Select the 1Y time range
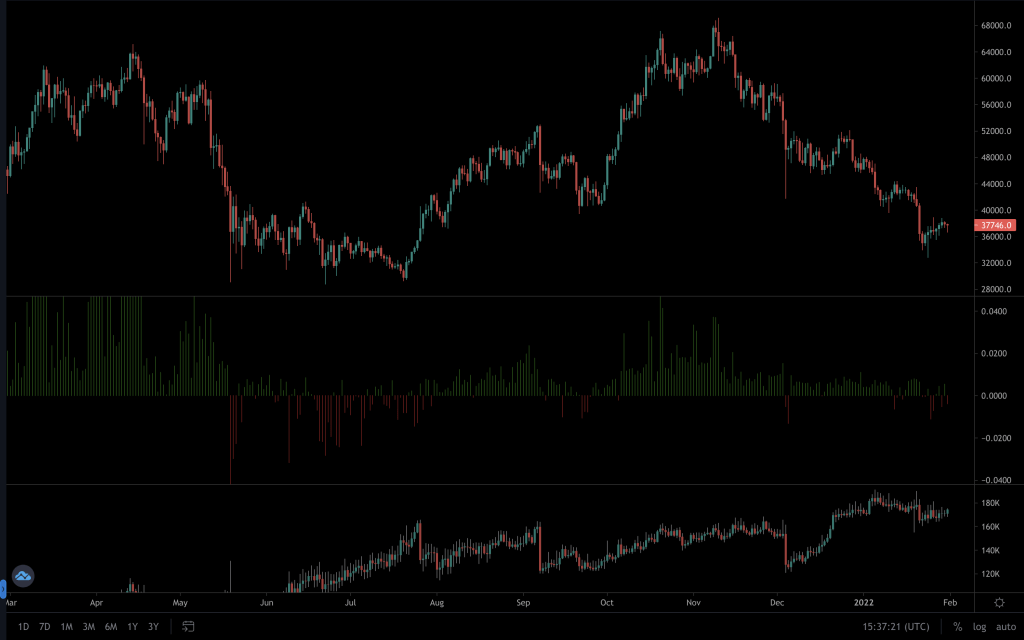This screenshot has width=1024, height=640. point(133,626)
